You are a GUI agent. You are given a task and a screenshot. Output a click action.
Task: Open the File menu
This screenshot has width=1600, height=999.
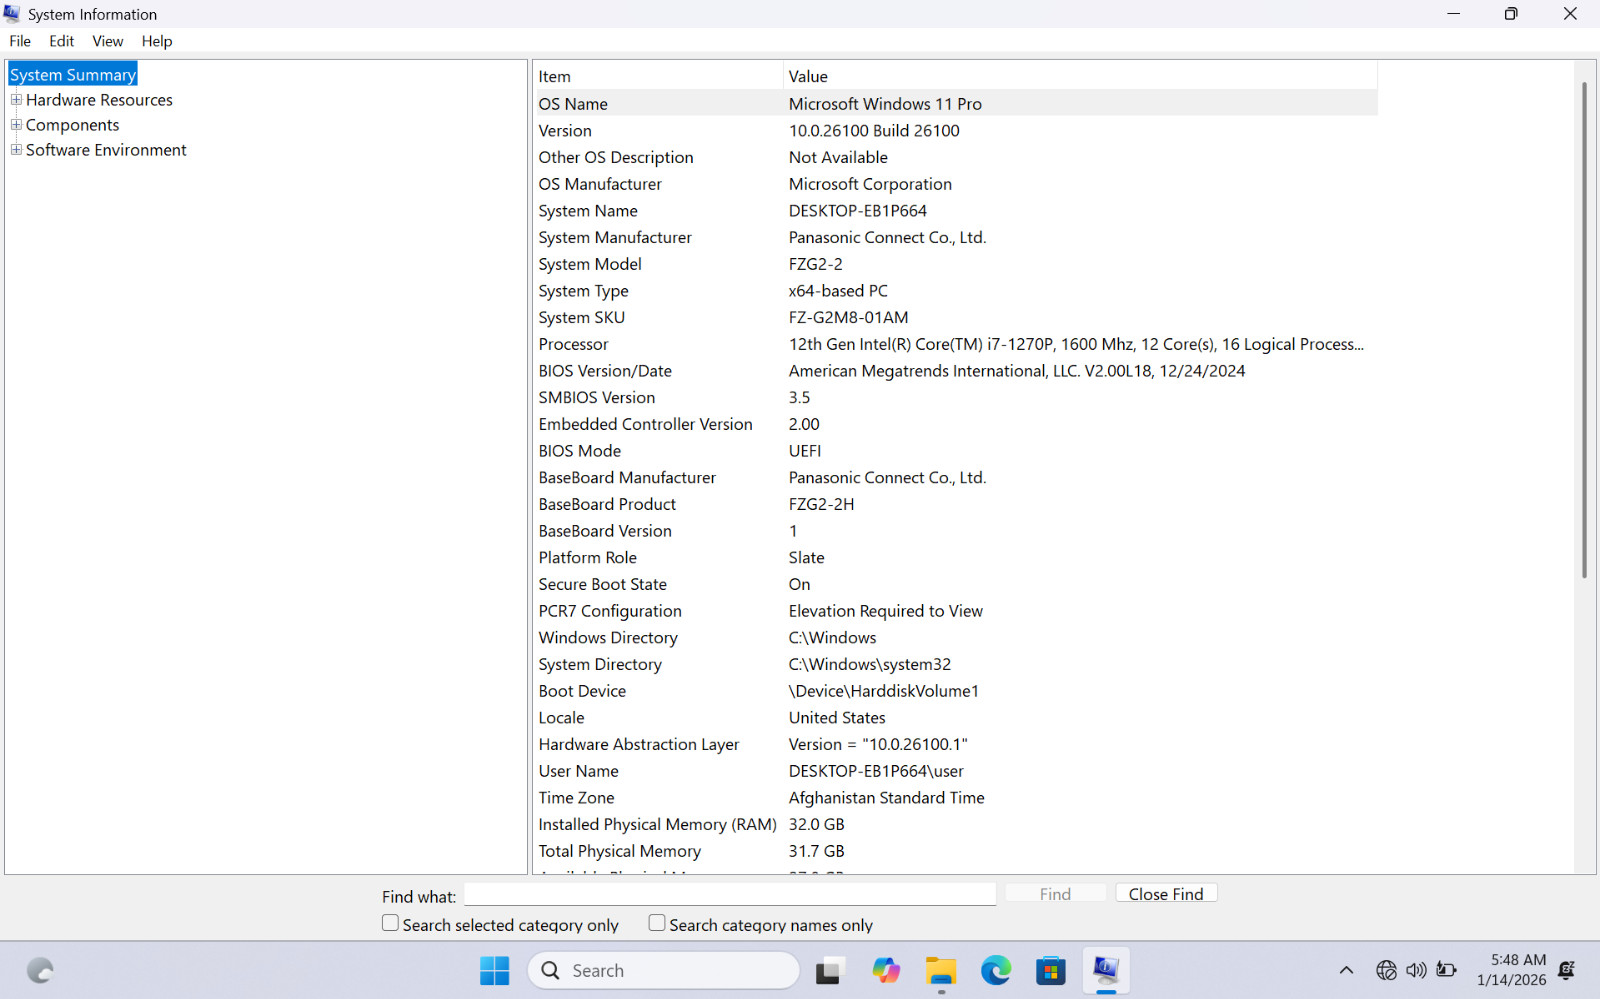20,41
